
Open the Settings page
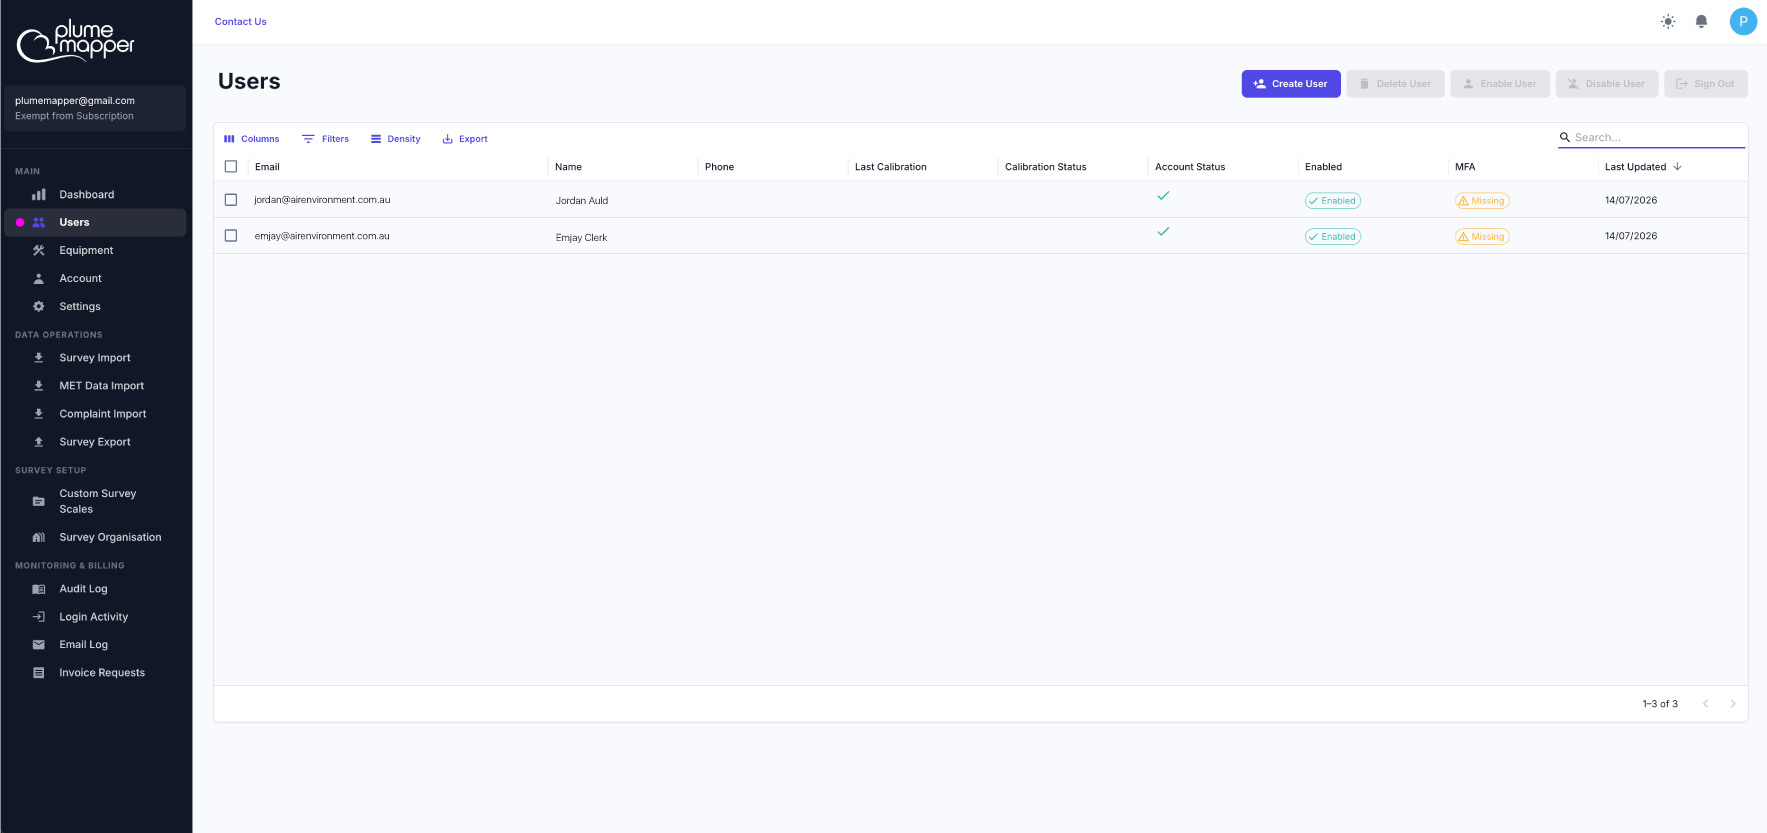[x=95, y=307]
